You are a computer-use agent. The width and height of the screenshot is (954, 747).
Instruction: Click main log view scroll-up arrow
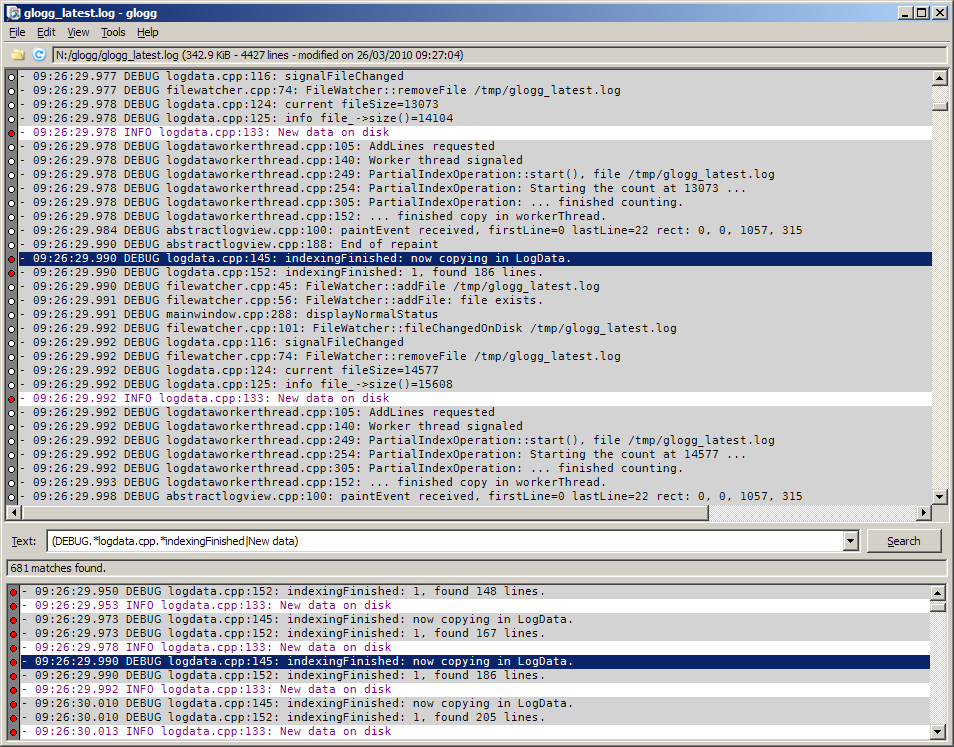coord(939,78)
